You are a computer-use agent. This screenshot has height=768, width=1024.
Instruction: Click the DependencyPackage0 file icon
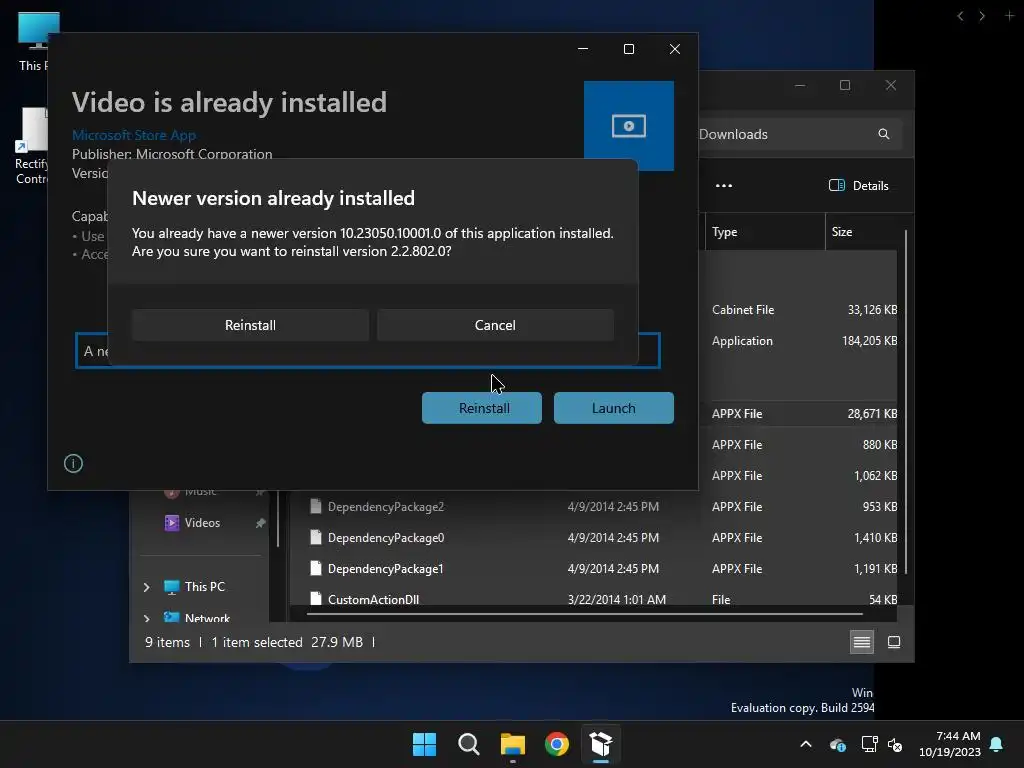tap(315, 537)
